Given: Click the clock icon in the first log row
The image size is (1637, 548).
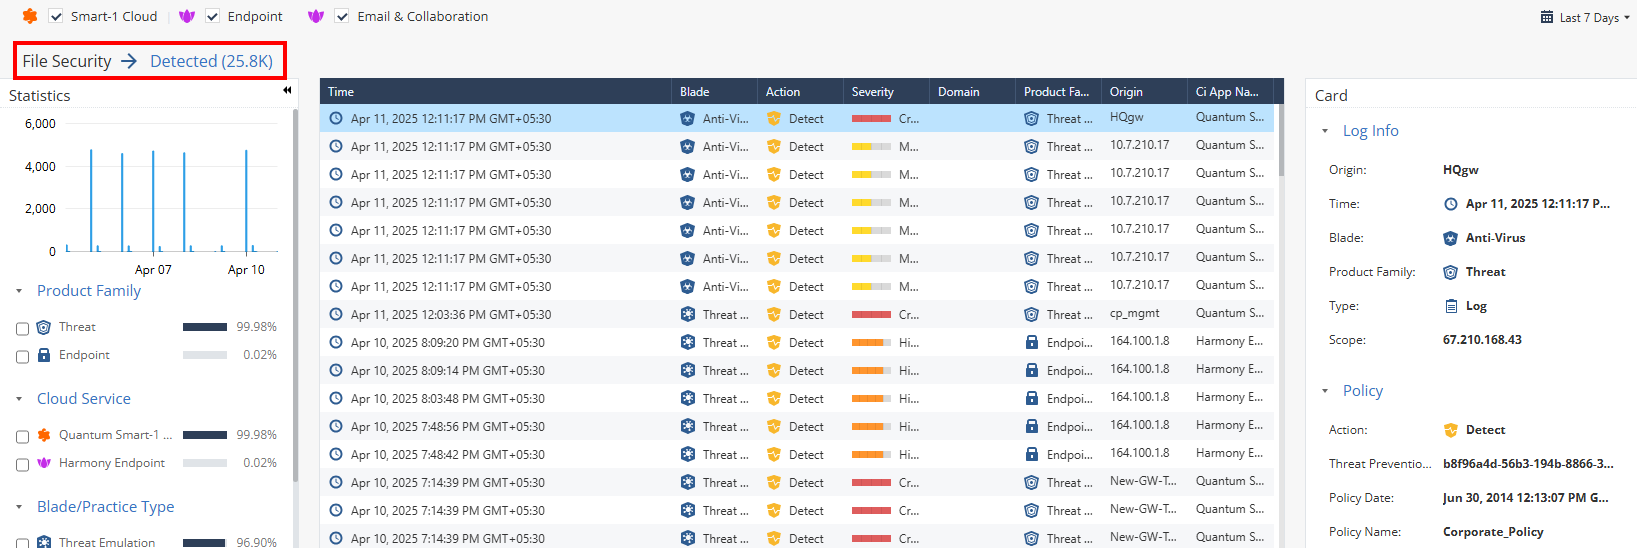Looking at the screenshot, I should pyautogui.click(x=336, y=118).
